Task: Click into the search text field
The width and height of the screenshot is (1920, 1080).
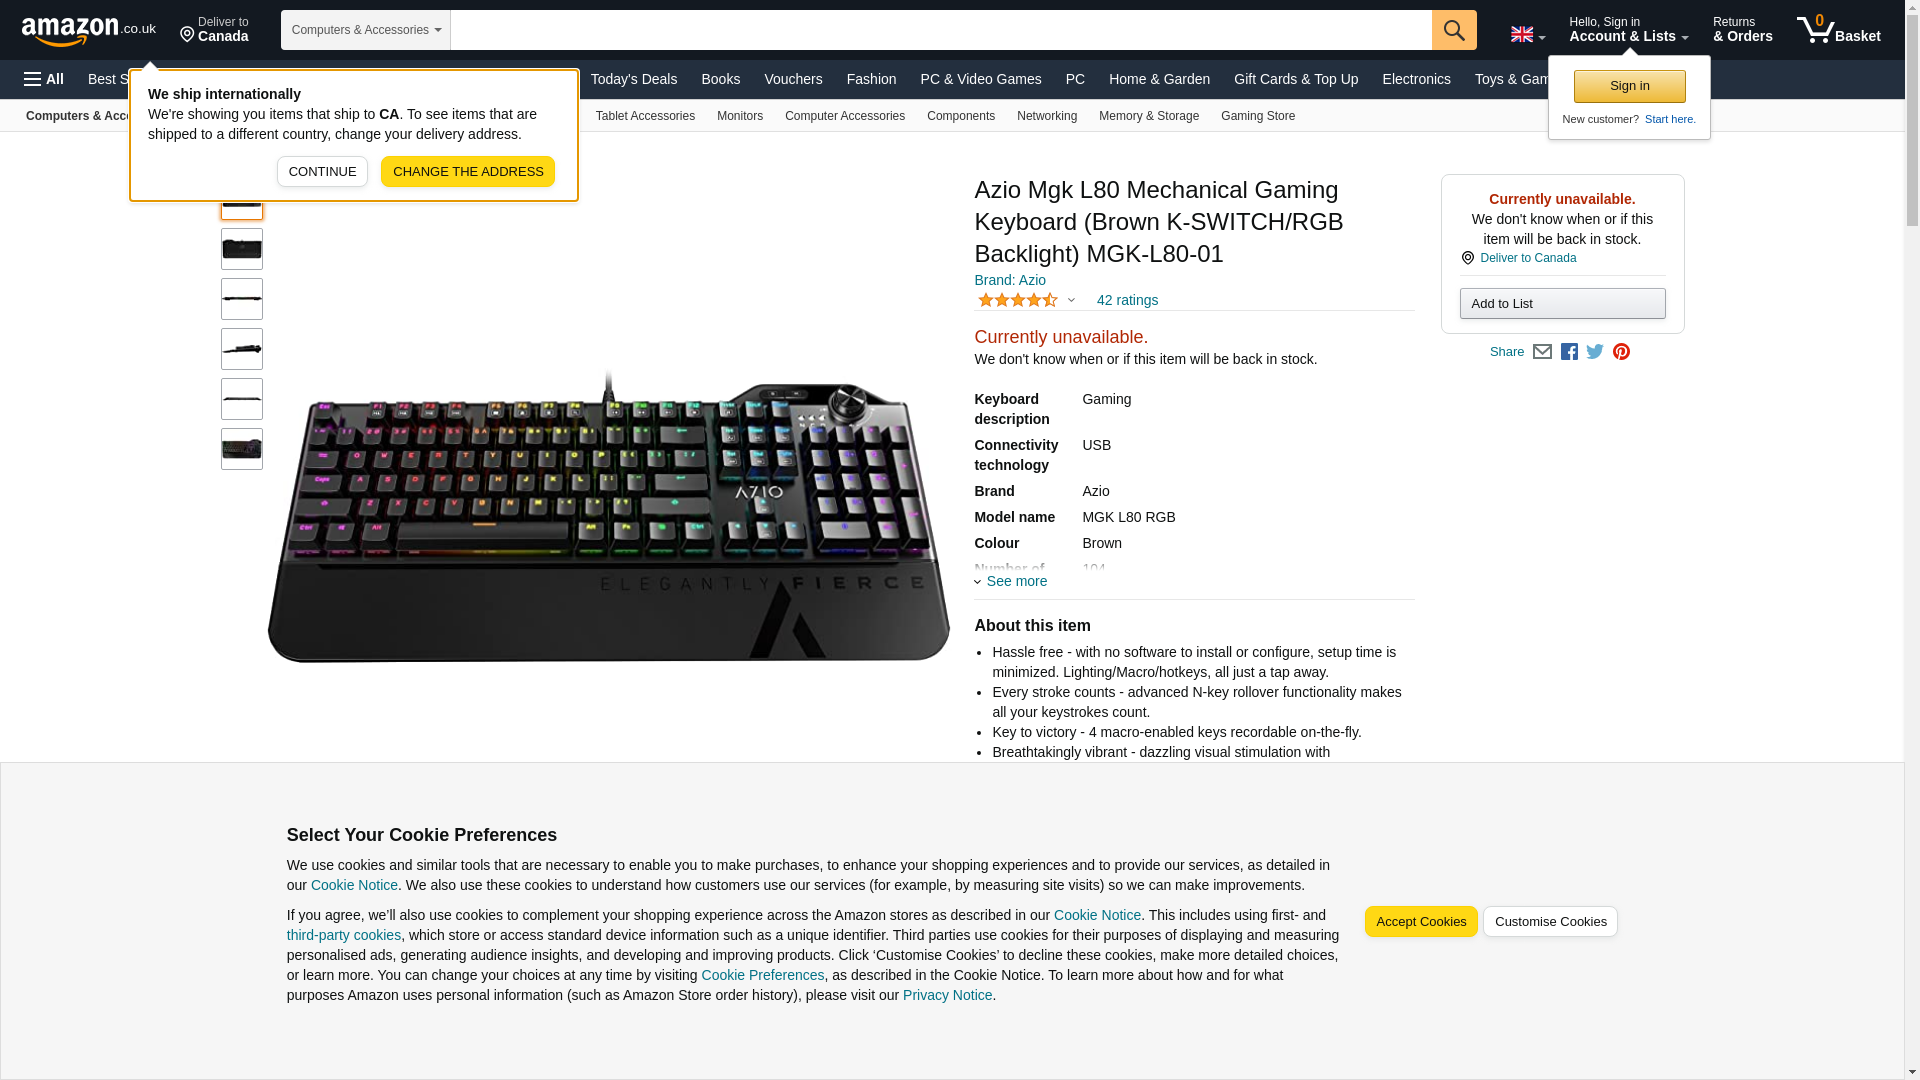Action: 941,30
